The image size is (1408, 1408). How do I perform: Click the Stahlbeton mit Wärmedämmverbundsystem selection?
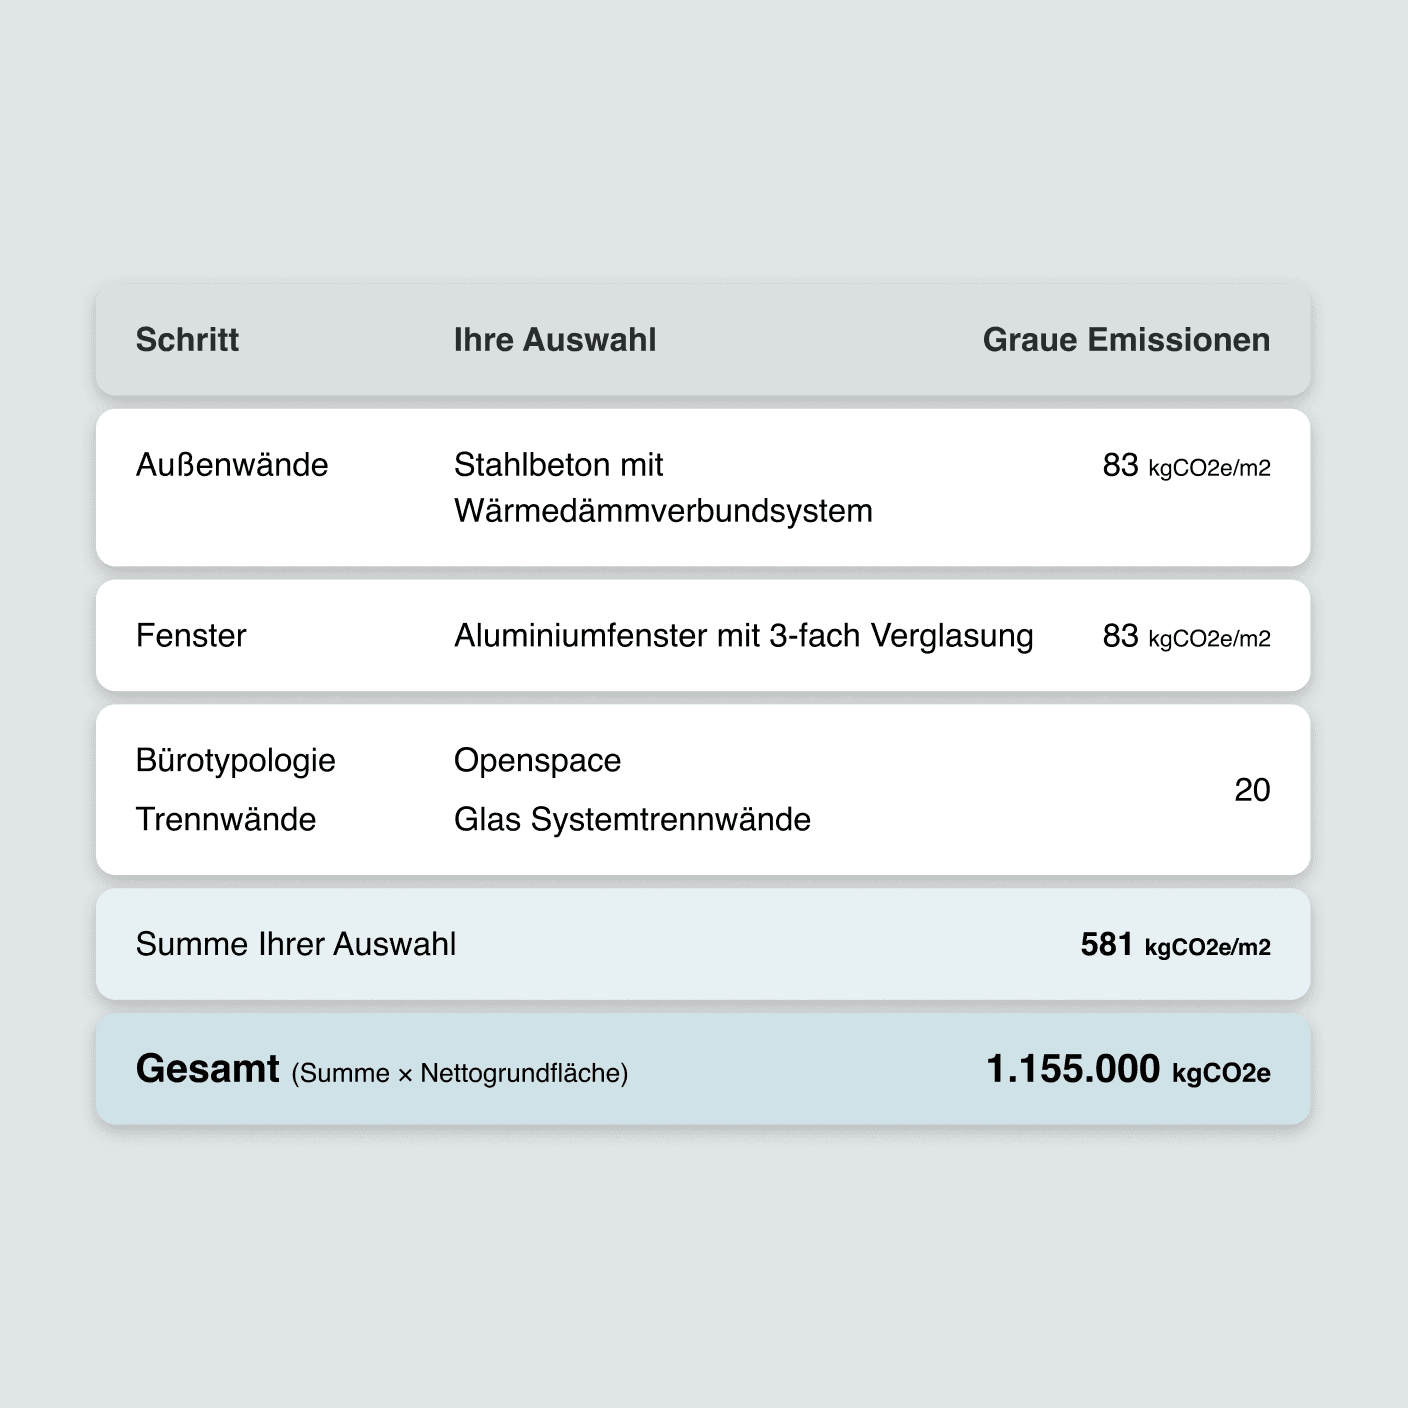pos(663,488)
